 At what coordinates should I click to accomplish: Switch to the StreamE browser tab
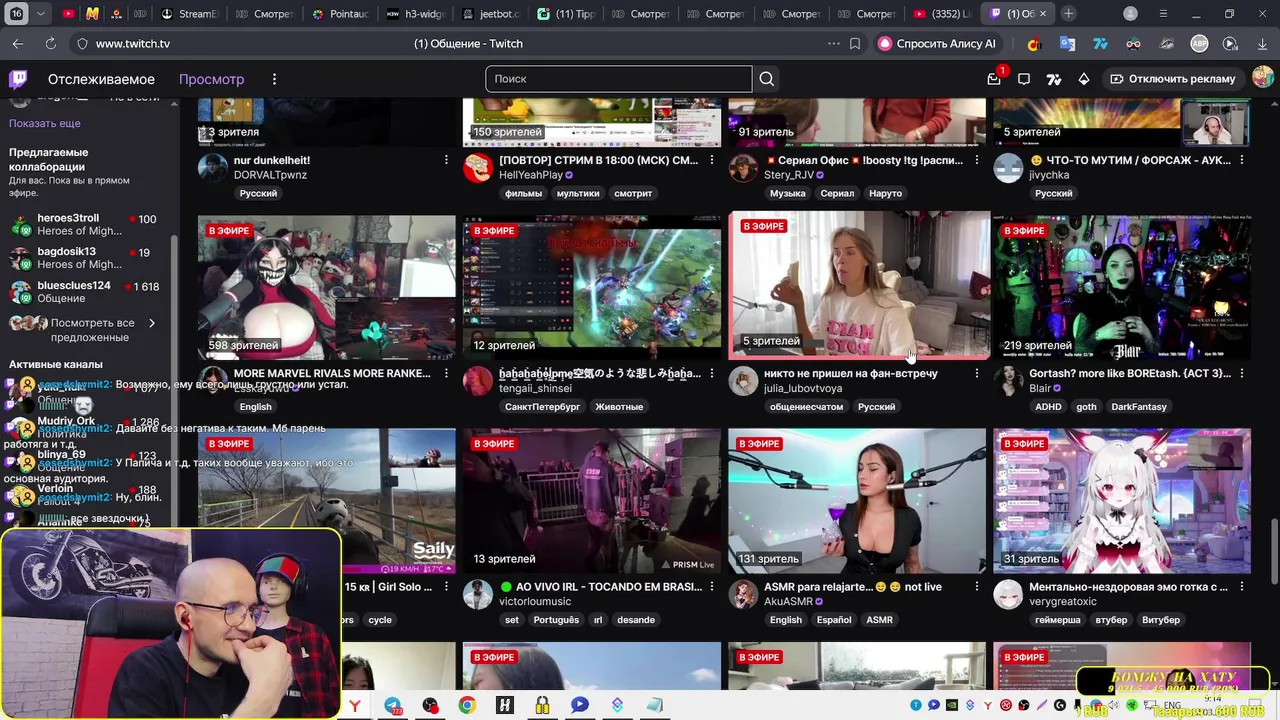pyautogui.click(x=190, y=14)
